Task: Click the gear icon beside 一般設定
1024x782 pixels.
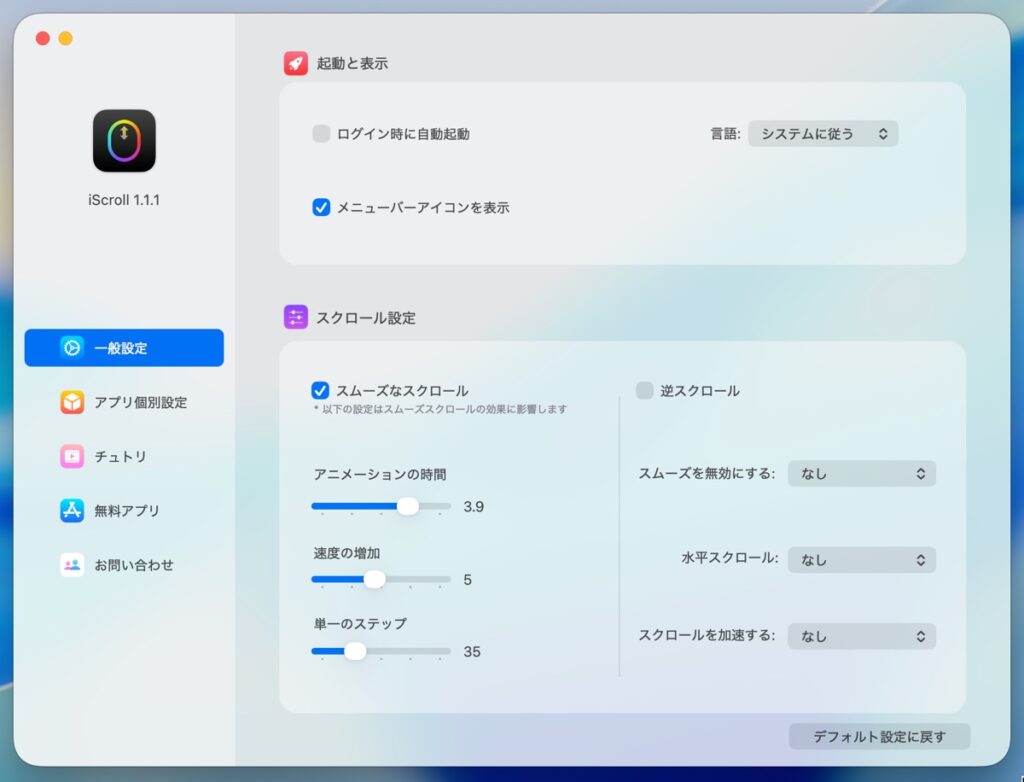Action: click(x=72, y=348)
